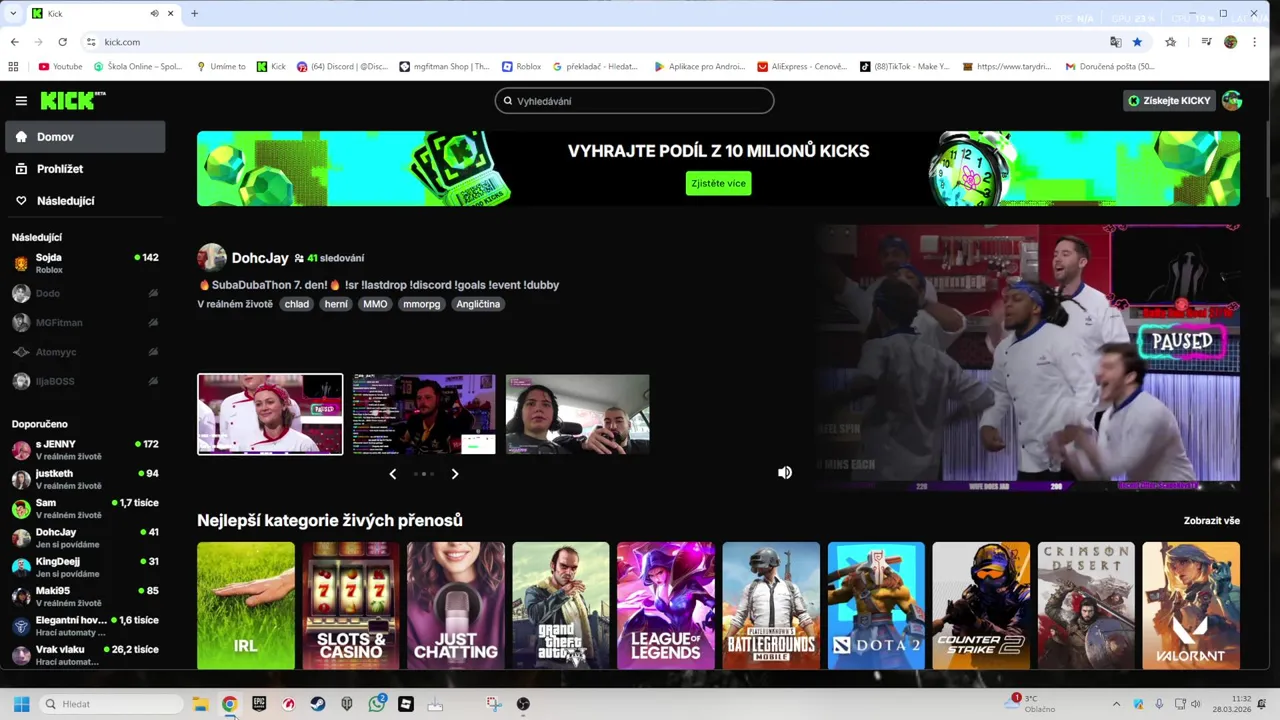Open Chrome three-dot menu
Screen dimensions: 1280x720
(x=1254, y=42)
